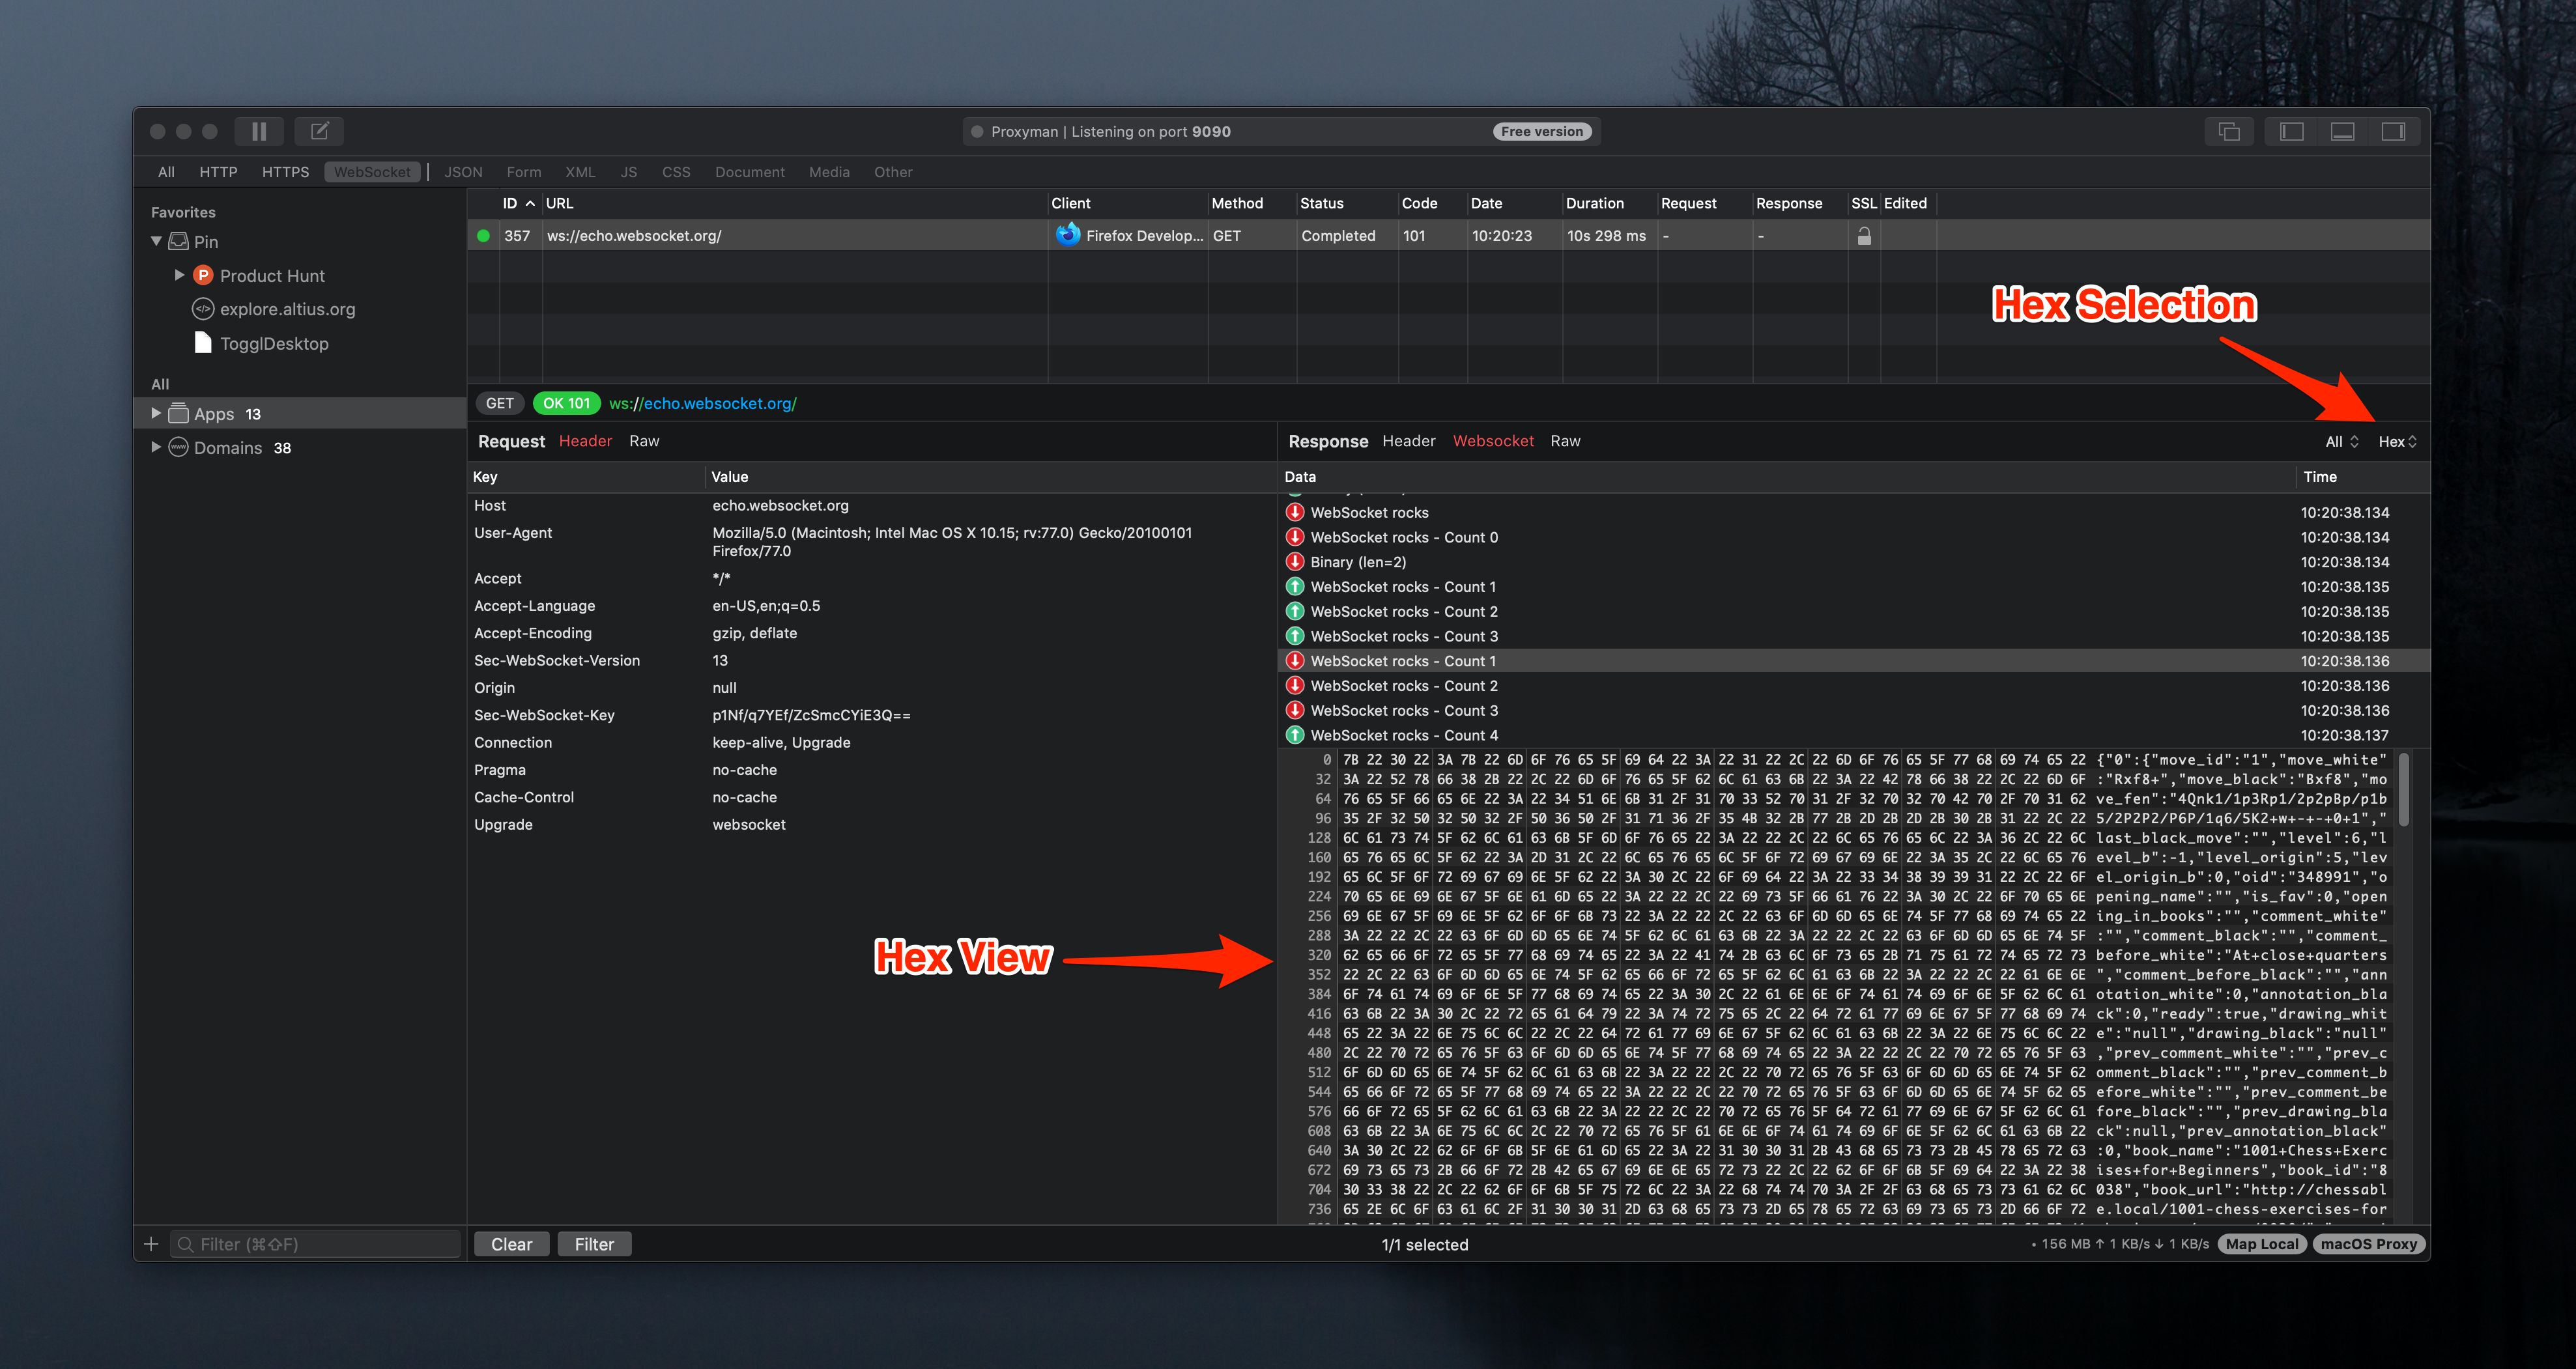2576x1369 pixels.
Task: Click the Product Hunt app icon
Action: (203, 275)
